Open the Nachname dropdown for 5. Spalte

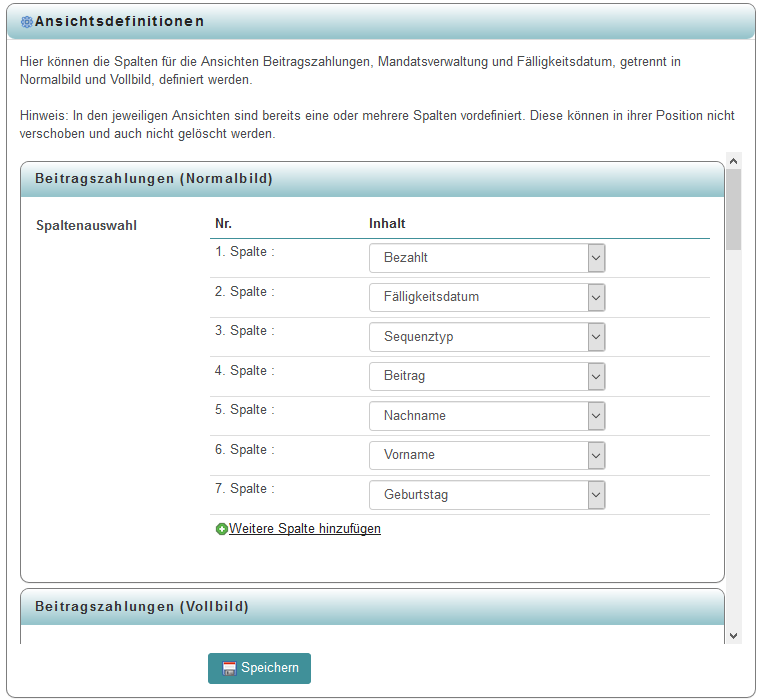(487, 416)
